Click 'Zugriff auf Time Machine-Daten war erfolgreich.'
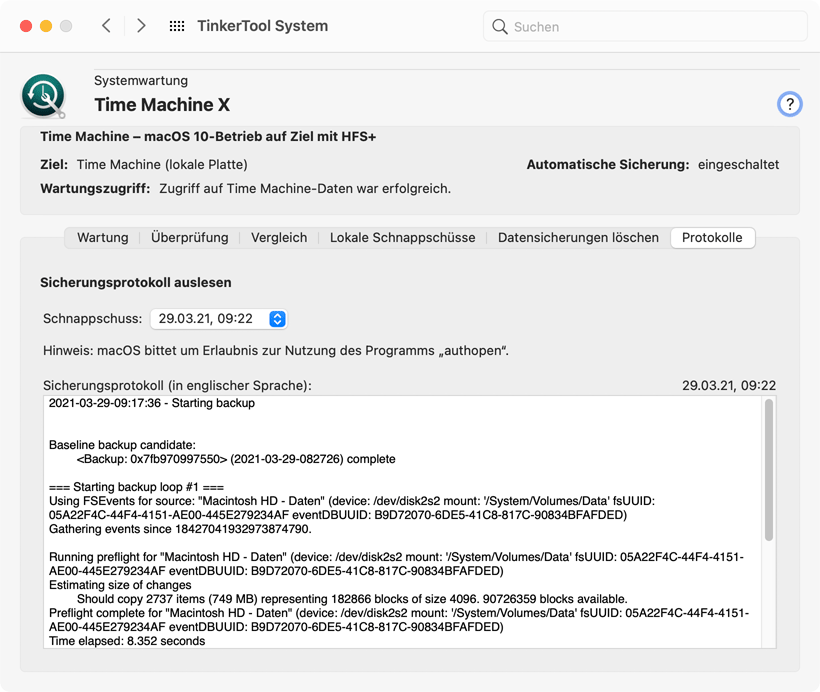The image size is (820, 692). [305, 188]
